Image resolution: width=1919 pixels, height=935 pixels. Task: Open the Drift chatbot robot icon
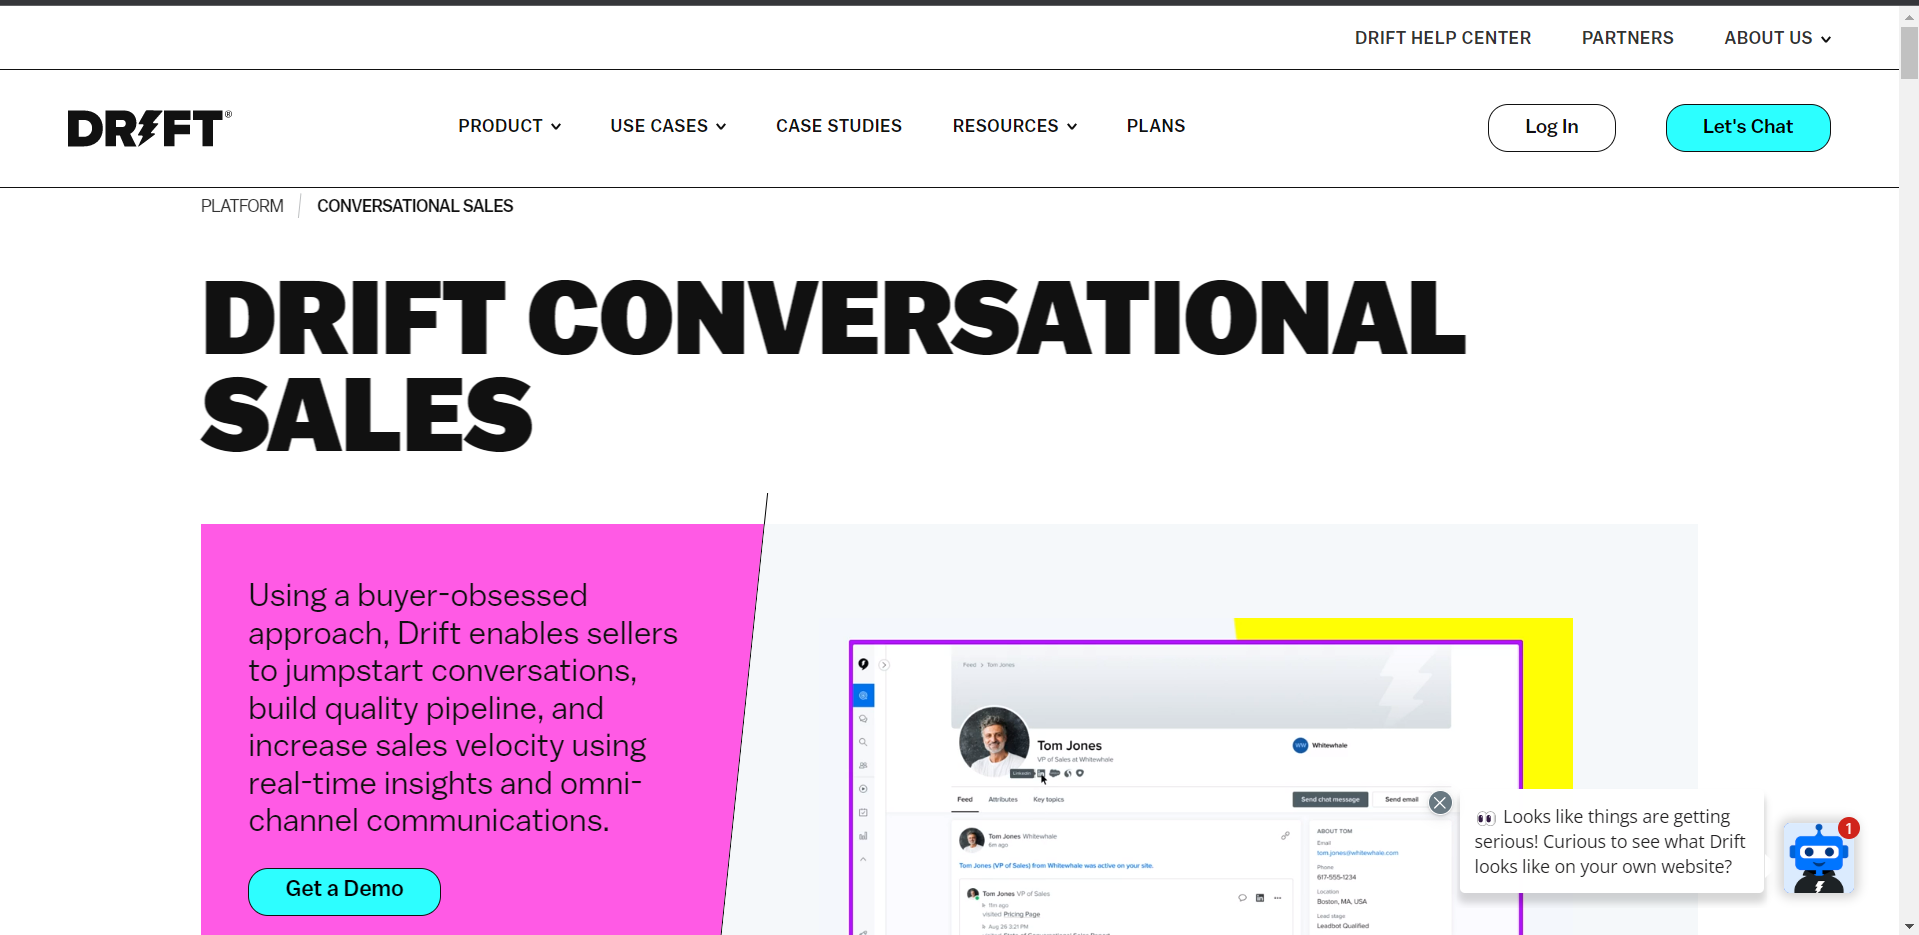(1818, 858)
